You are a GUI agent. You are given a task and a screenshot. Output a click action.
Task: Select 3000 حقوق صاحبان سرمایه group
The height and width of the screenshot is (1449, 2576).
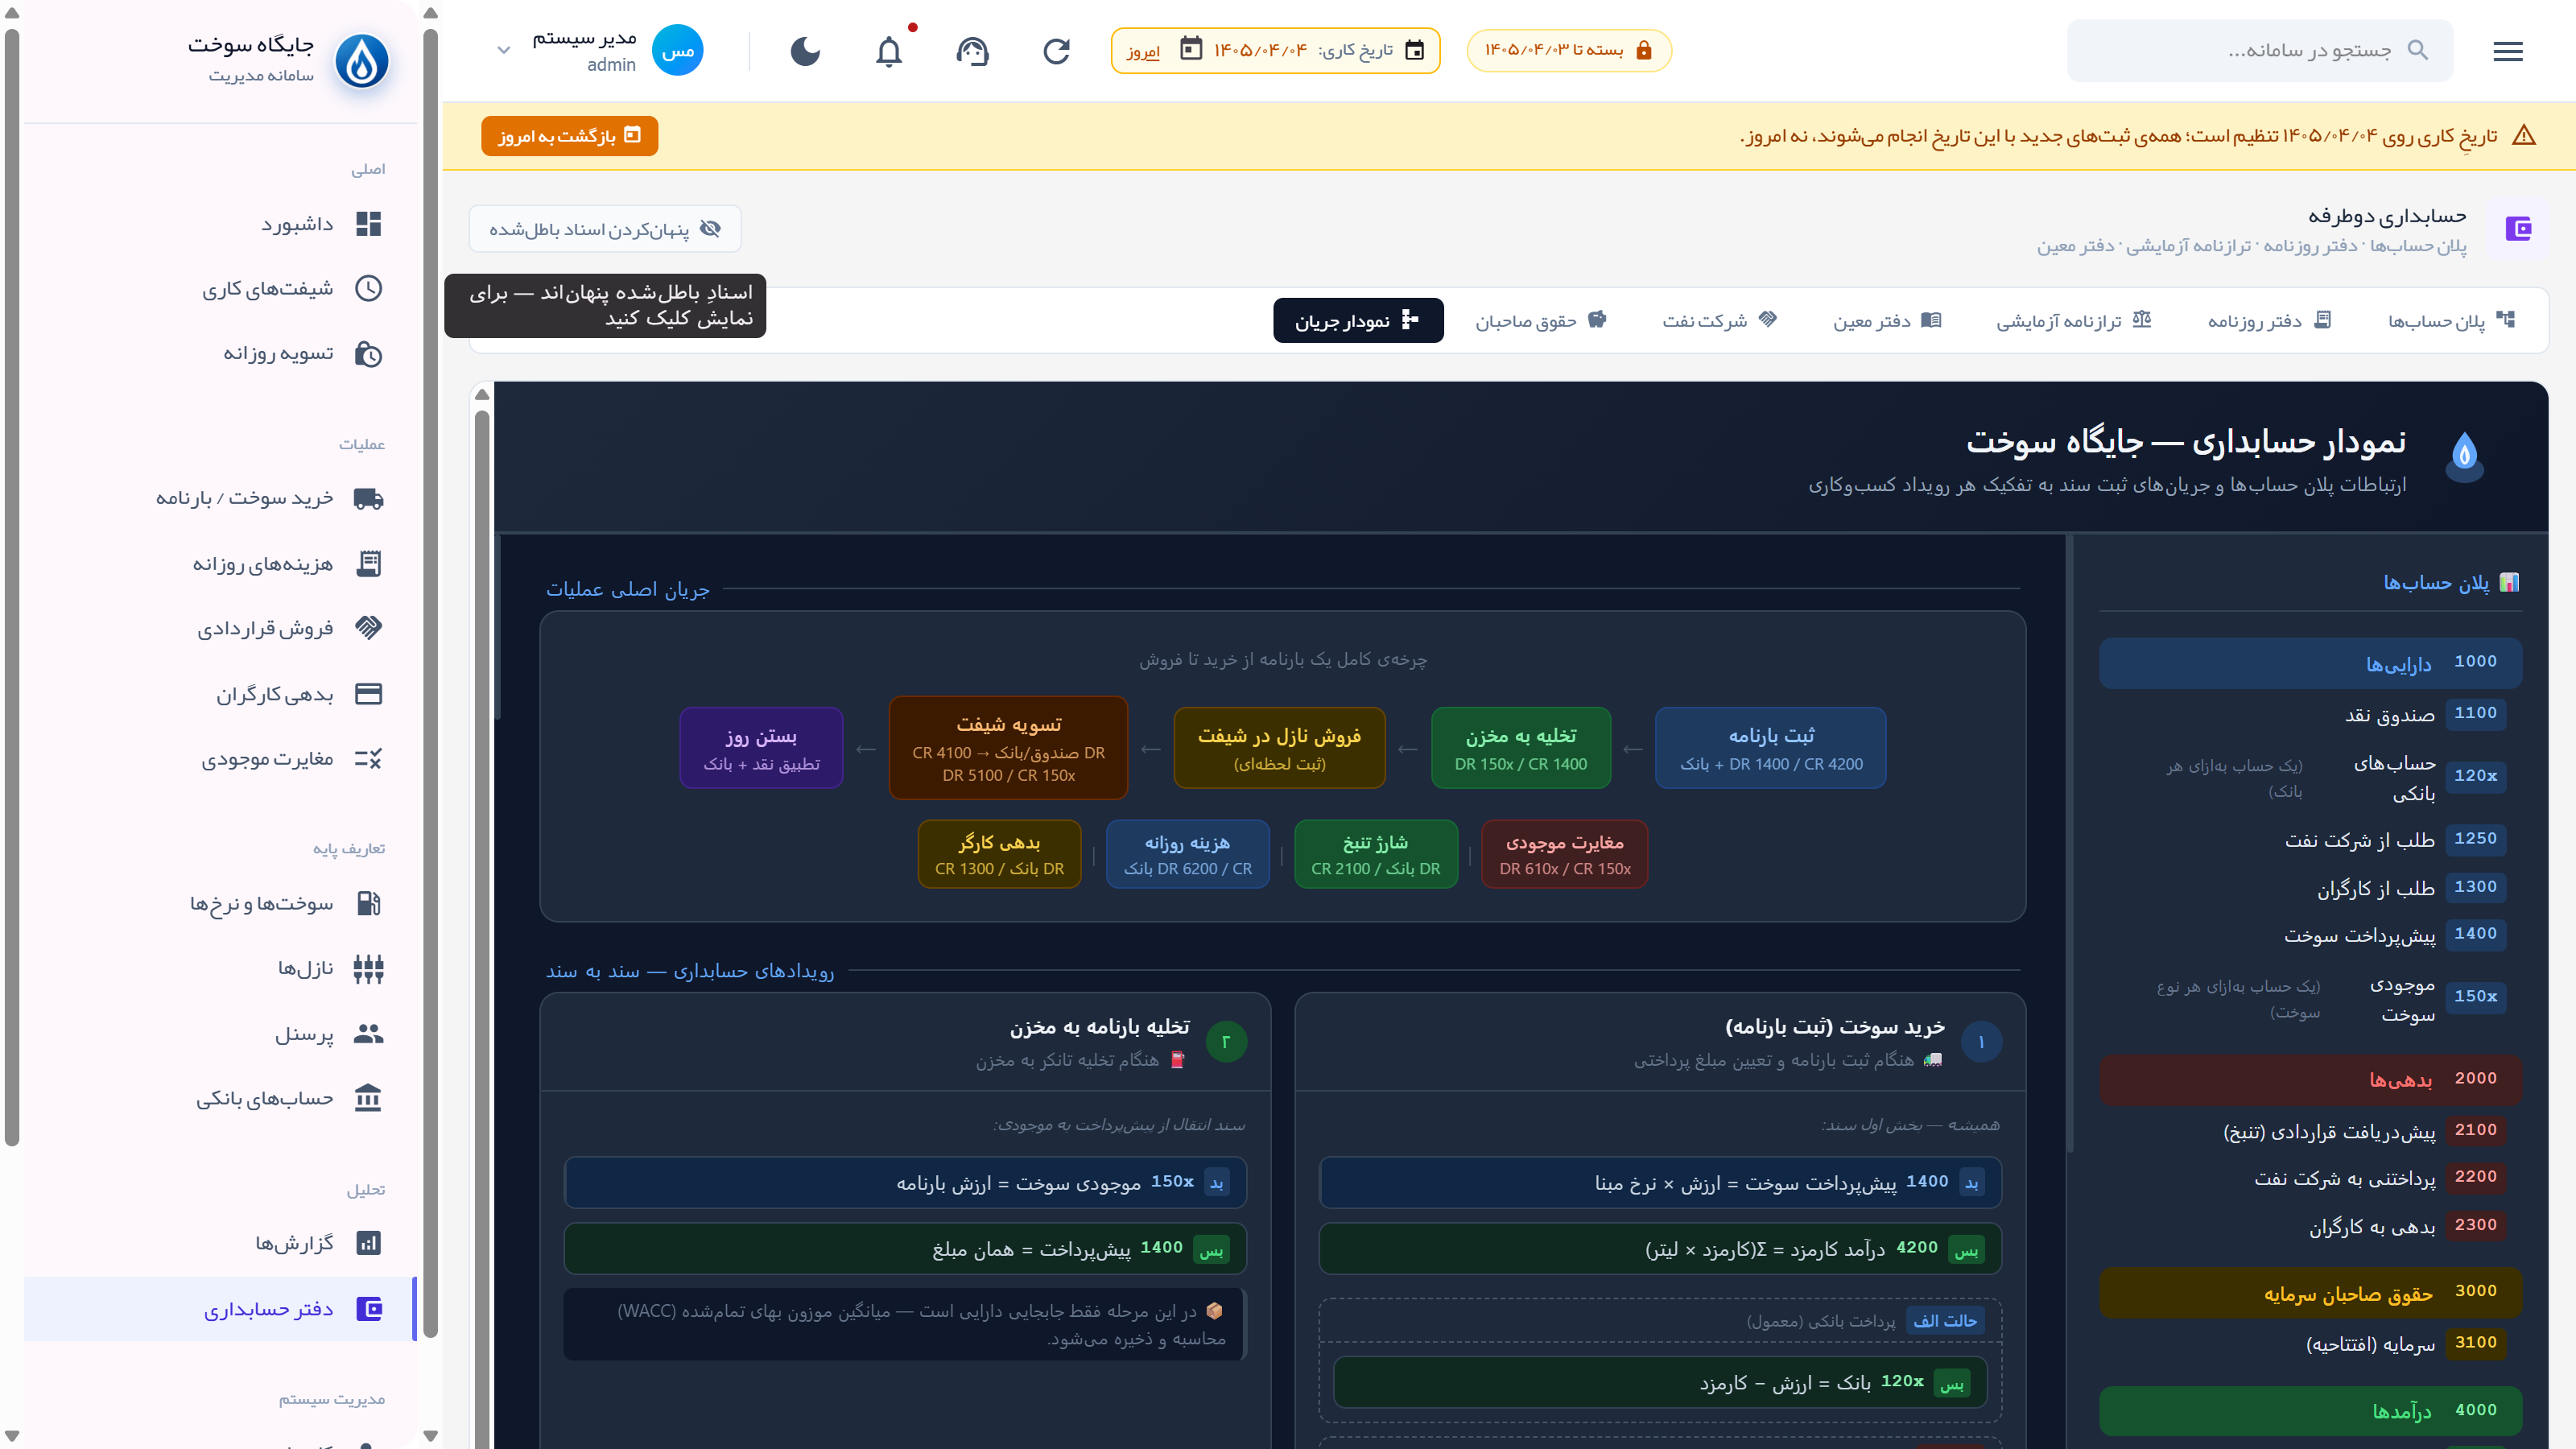tap(2310, 1293)
